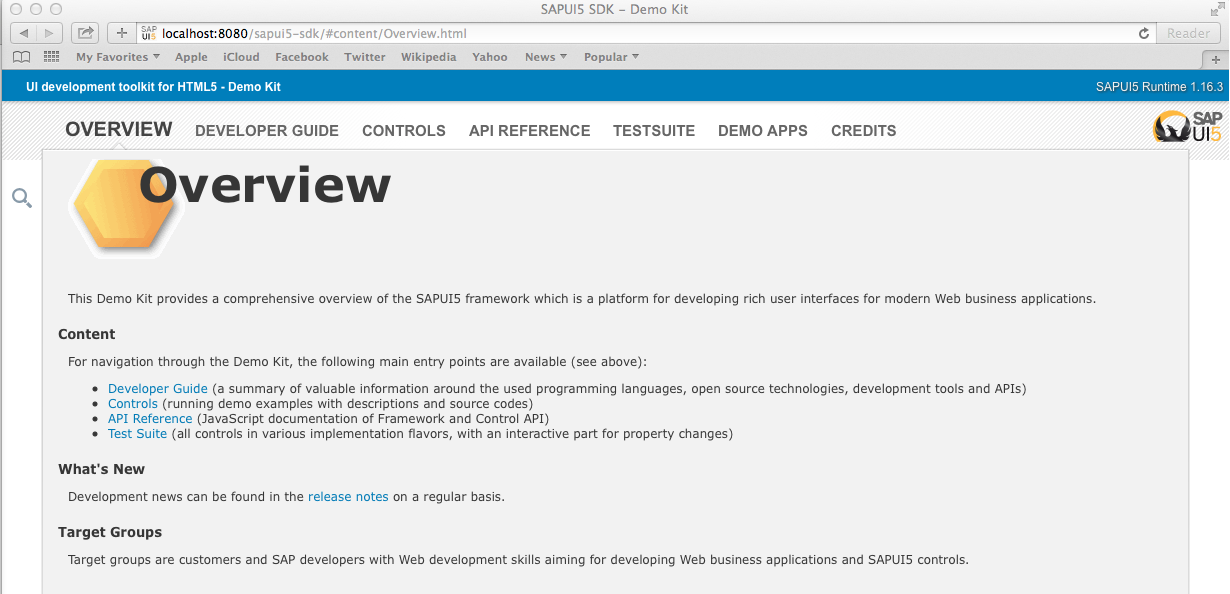1230x594 pixels.
Task: Click the 'SAPUI5 Runtime 1.16.3' version text
Action: click(1160, 87)
